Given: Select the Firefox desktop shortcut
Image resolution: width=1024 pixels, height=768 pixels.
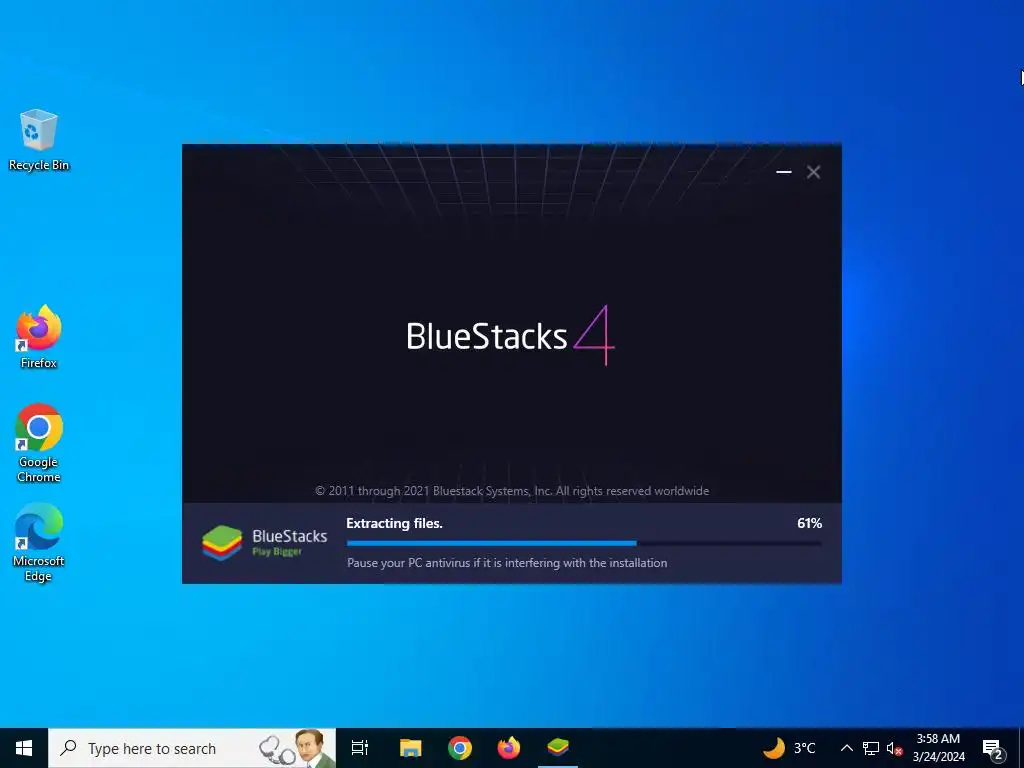Looking at the screenshot, I should [39, 337].
